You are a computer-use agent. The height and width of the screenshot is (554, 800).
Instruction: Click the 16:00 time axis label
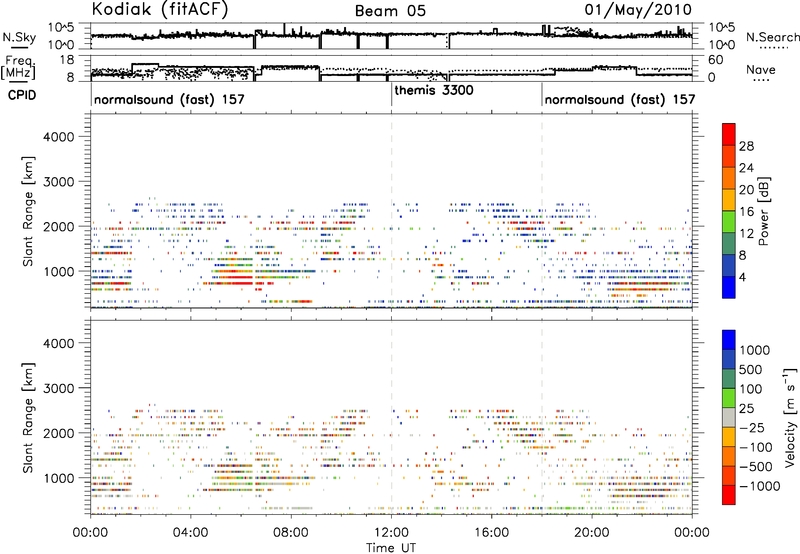pyautogui.click(x=492, y=533)
